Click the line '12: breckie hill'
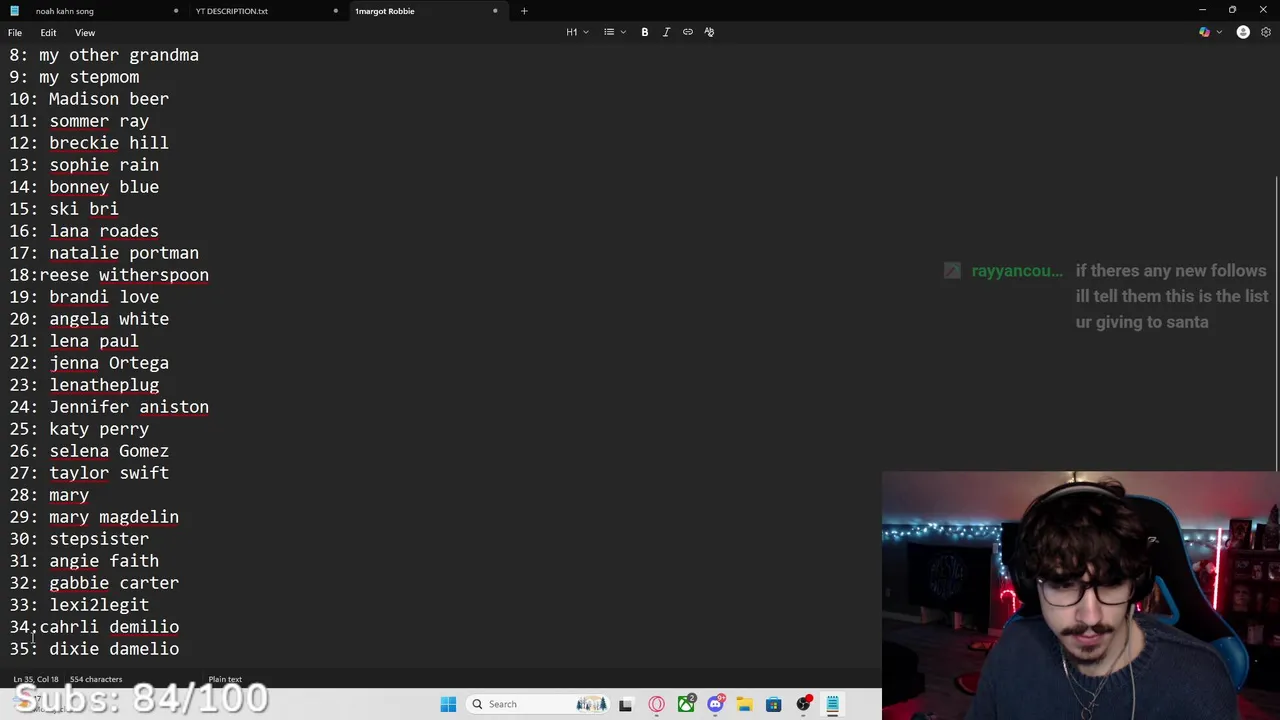1280x720 pixels. pos(89,143)
